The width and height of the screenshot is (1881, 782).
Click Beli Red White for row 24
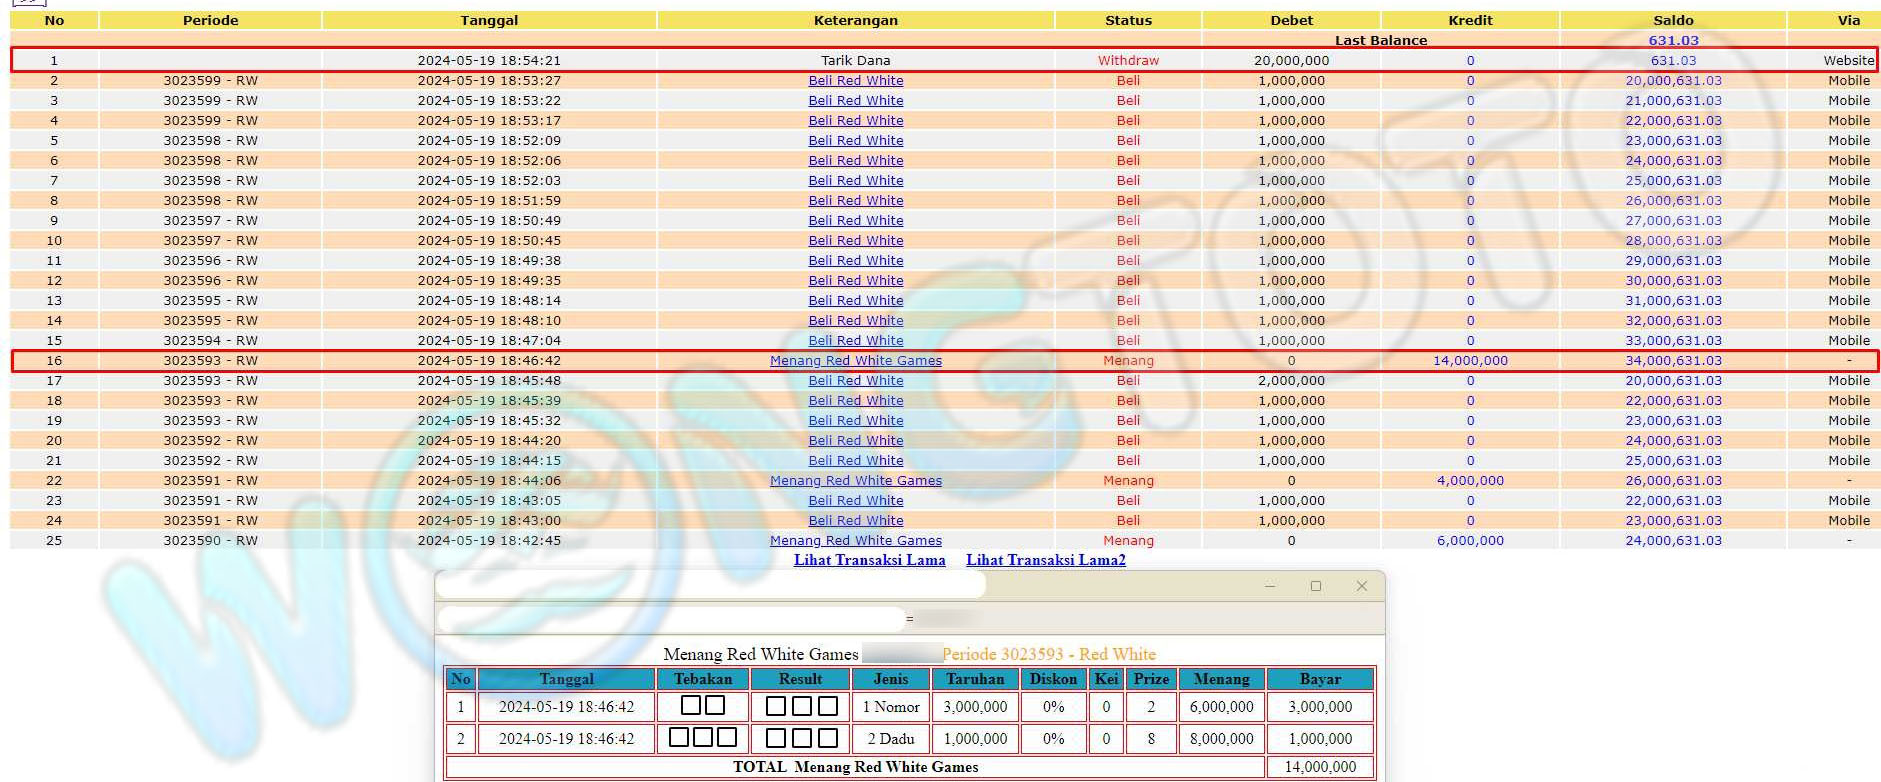tap(855, 521)
